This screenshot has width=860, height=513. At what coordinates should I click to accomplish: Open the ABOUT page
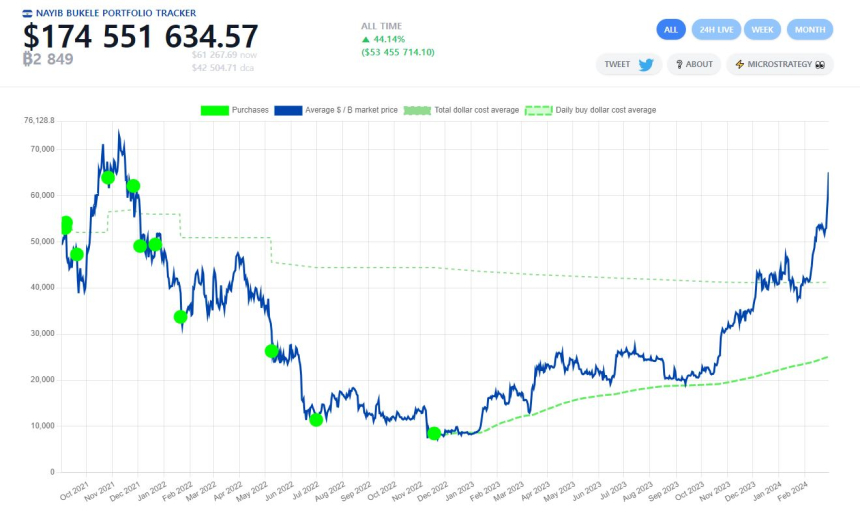point(694,64)
